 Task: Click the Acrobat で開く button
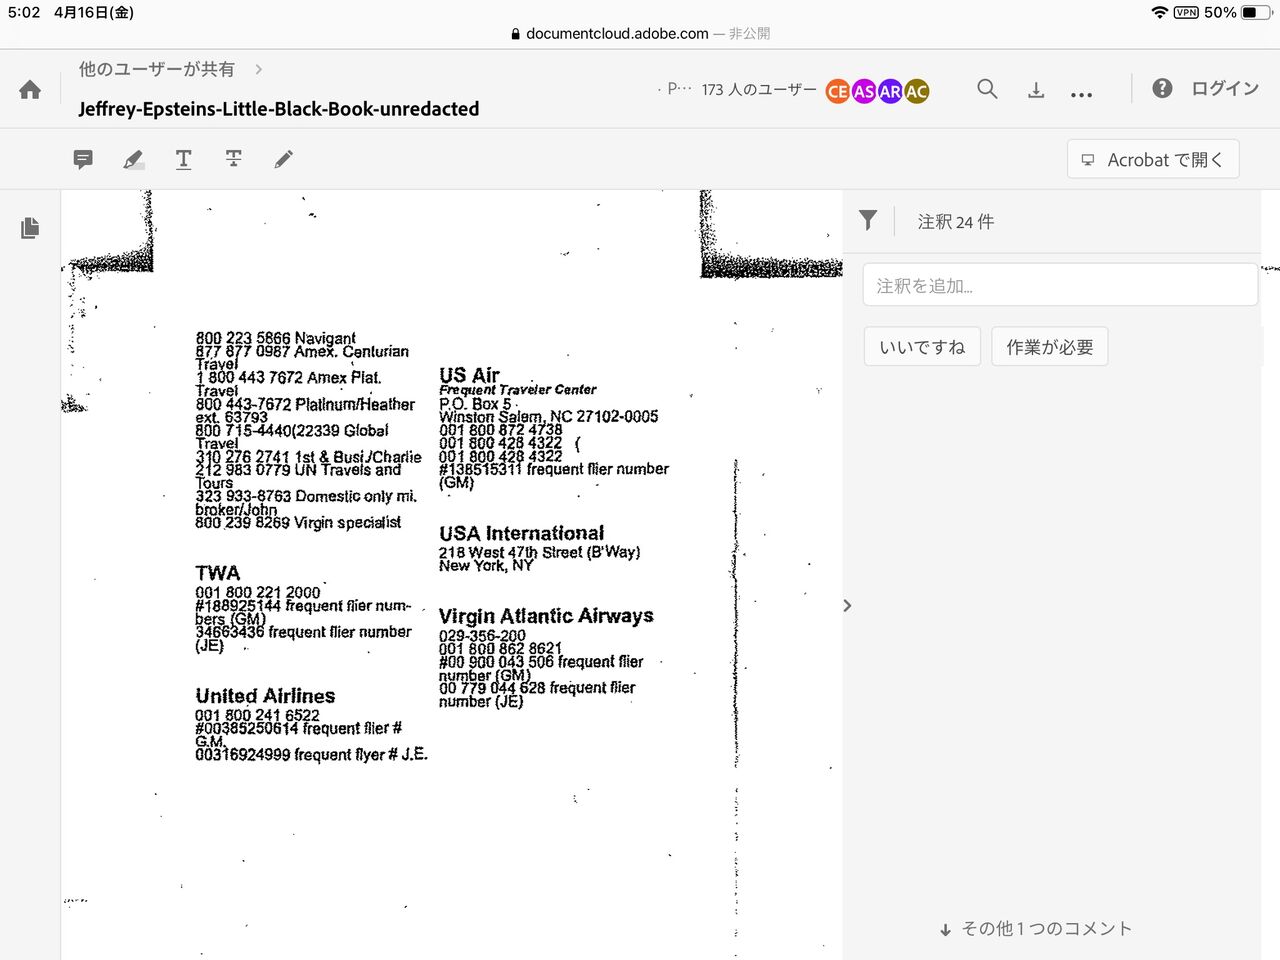pyautogui.click(x=1153, y=159)
